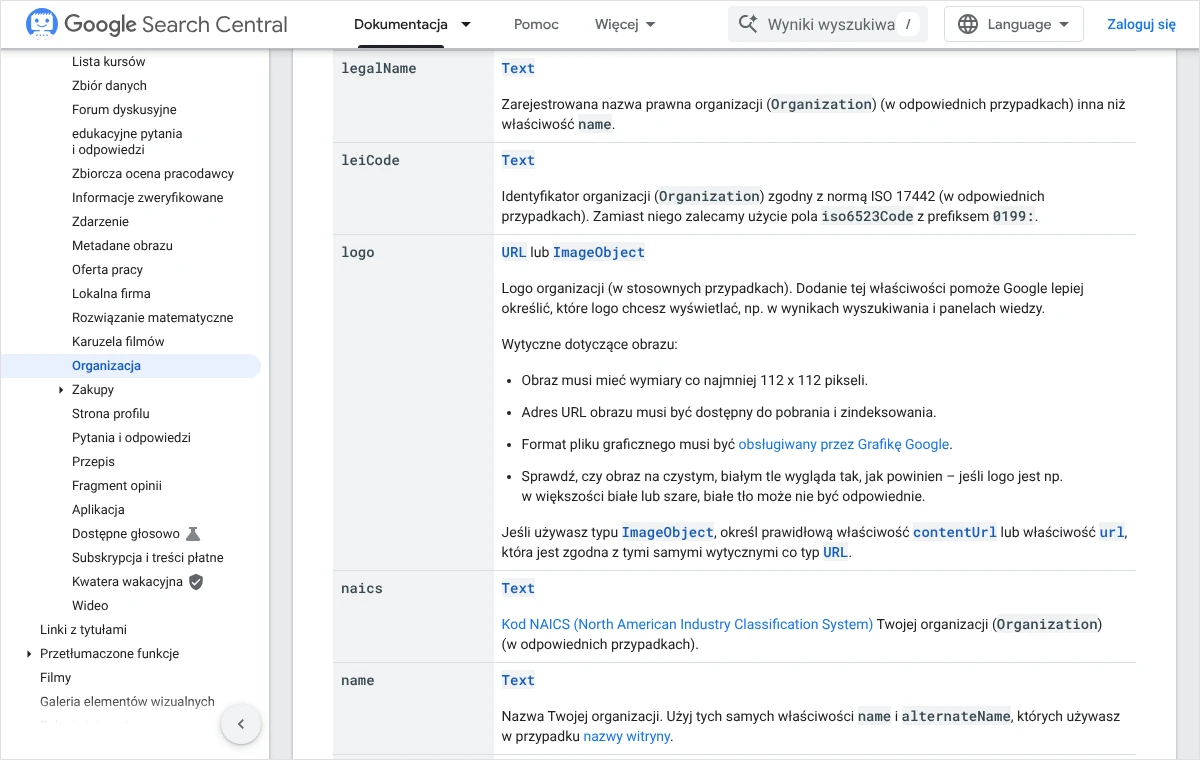Open Zbiorcza ocena pracodawcy page

pos(153,173)
